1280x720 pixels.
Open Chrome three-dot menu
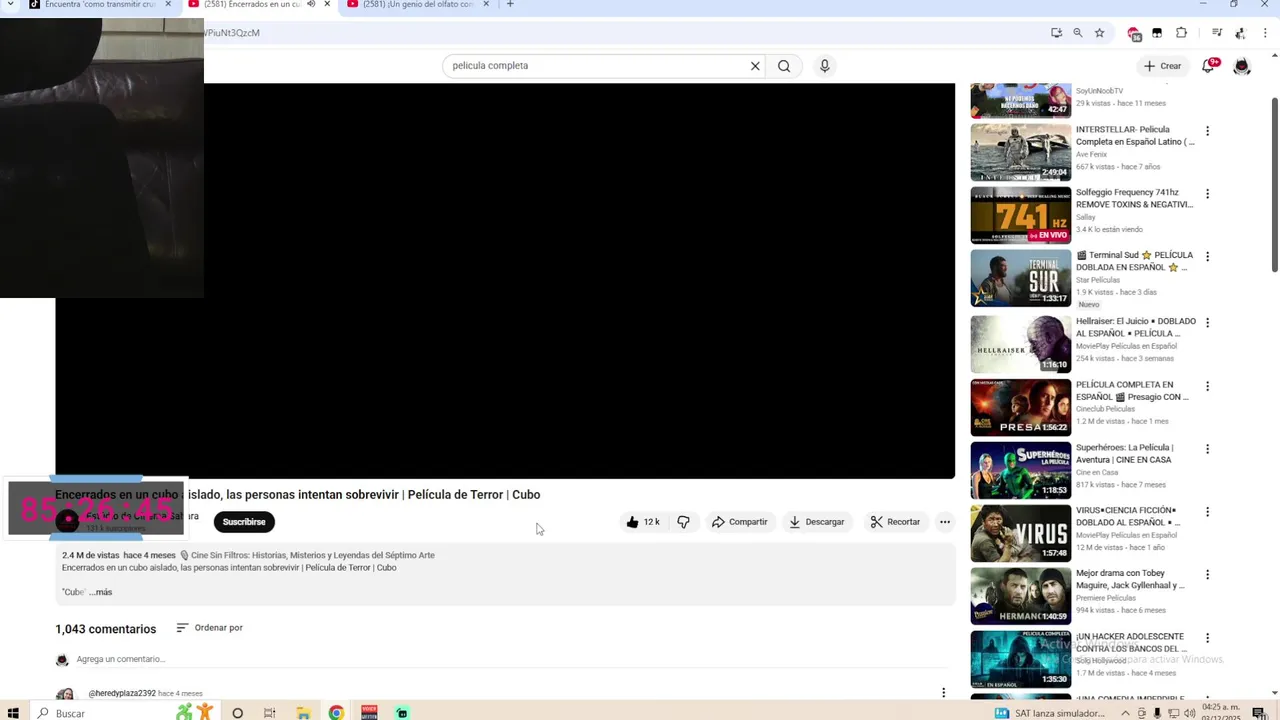1265,33
